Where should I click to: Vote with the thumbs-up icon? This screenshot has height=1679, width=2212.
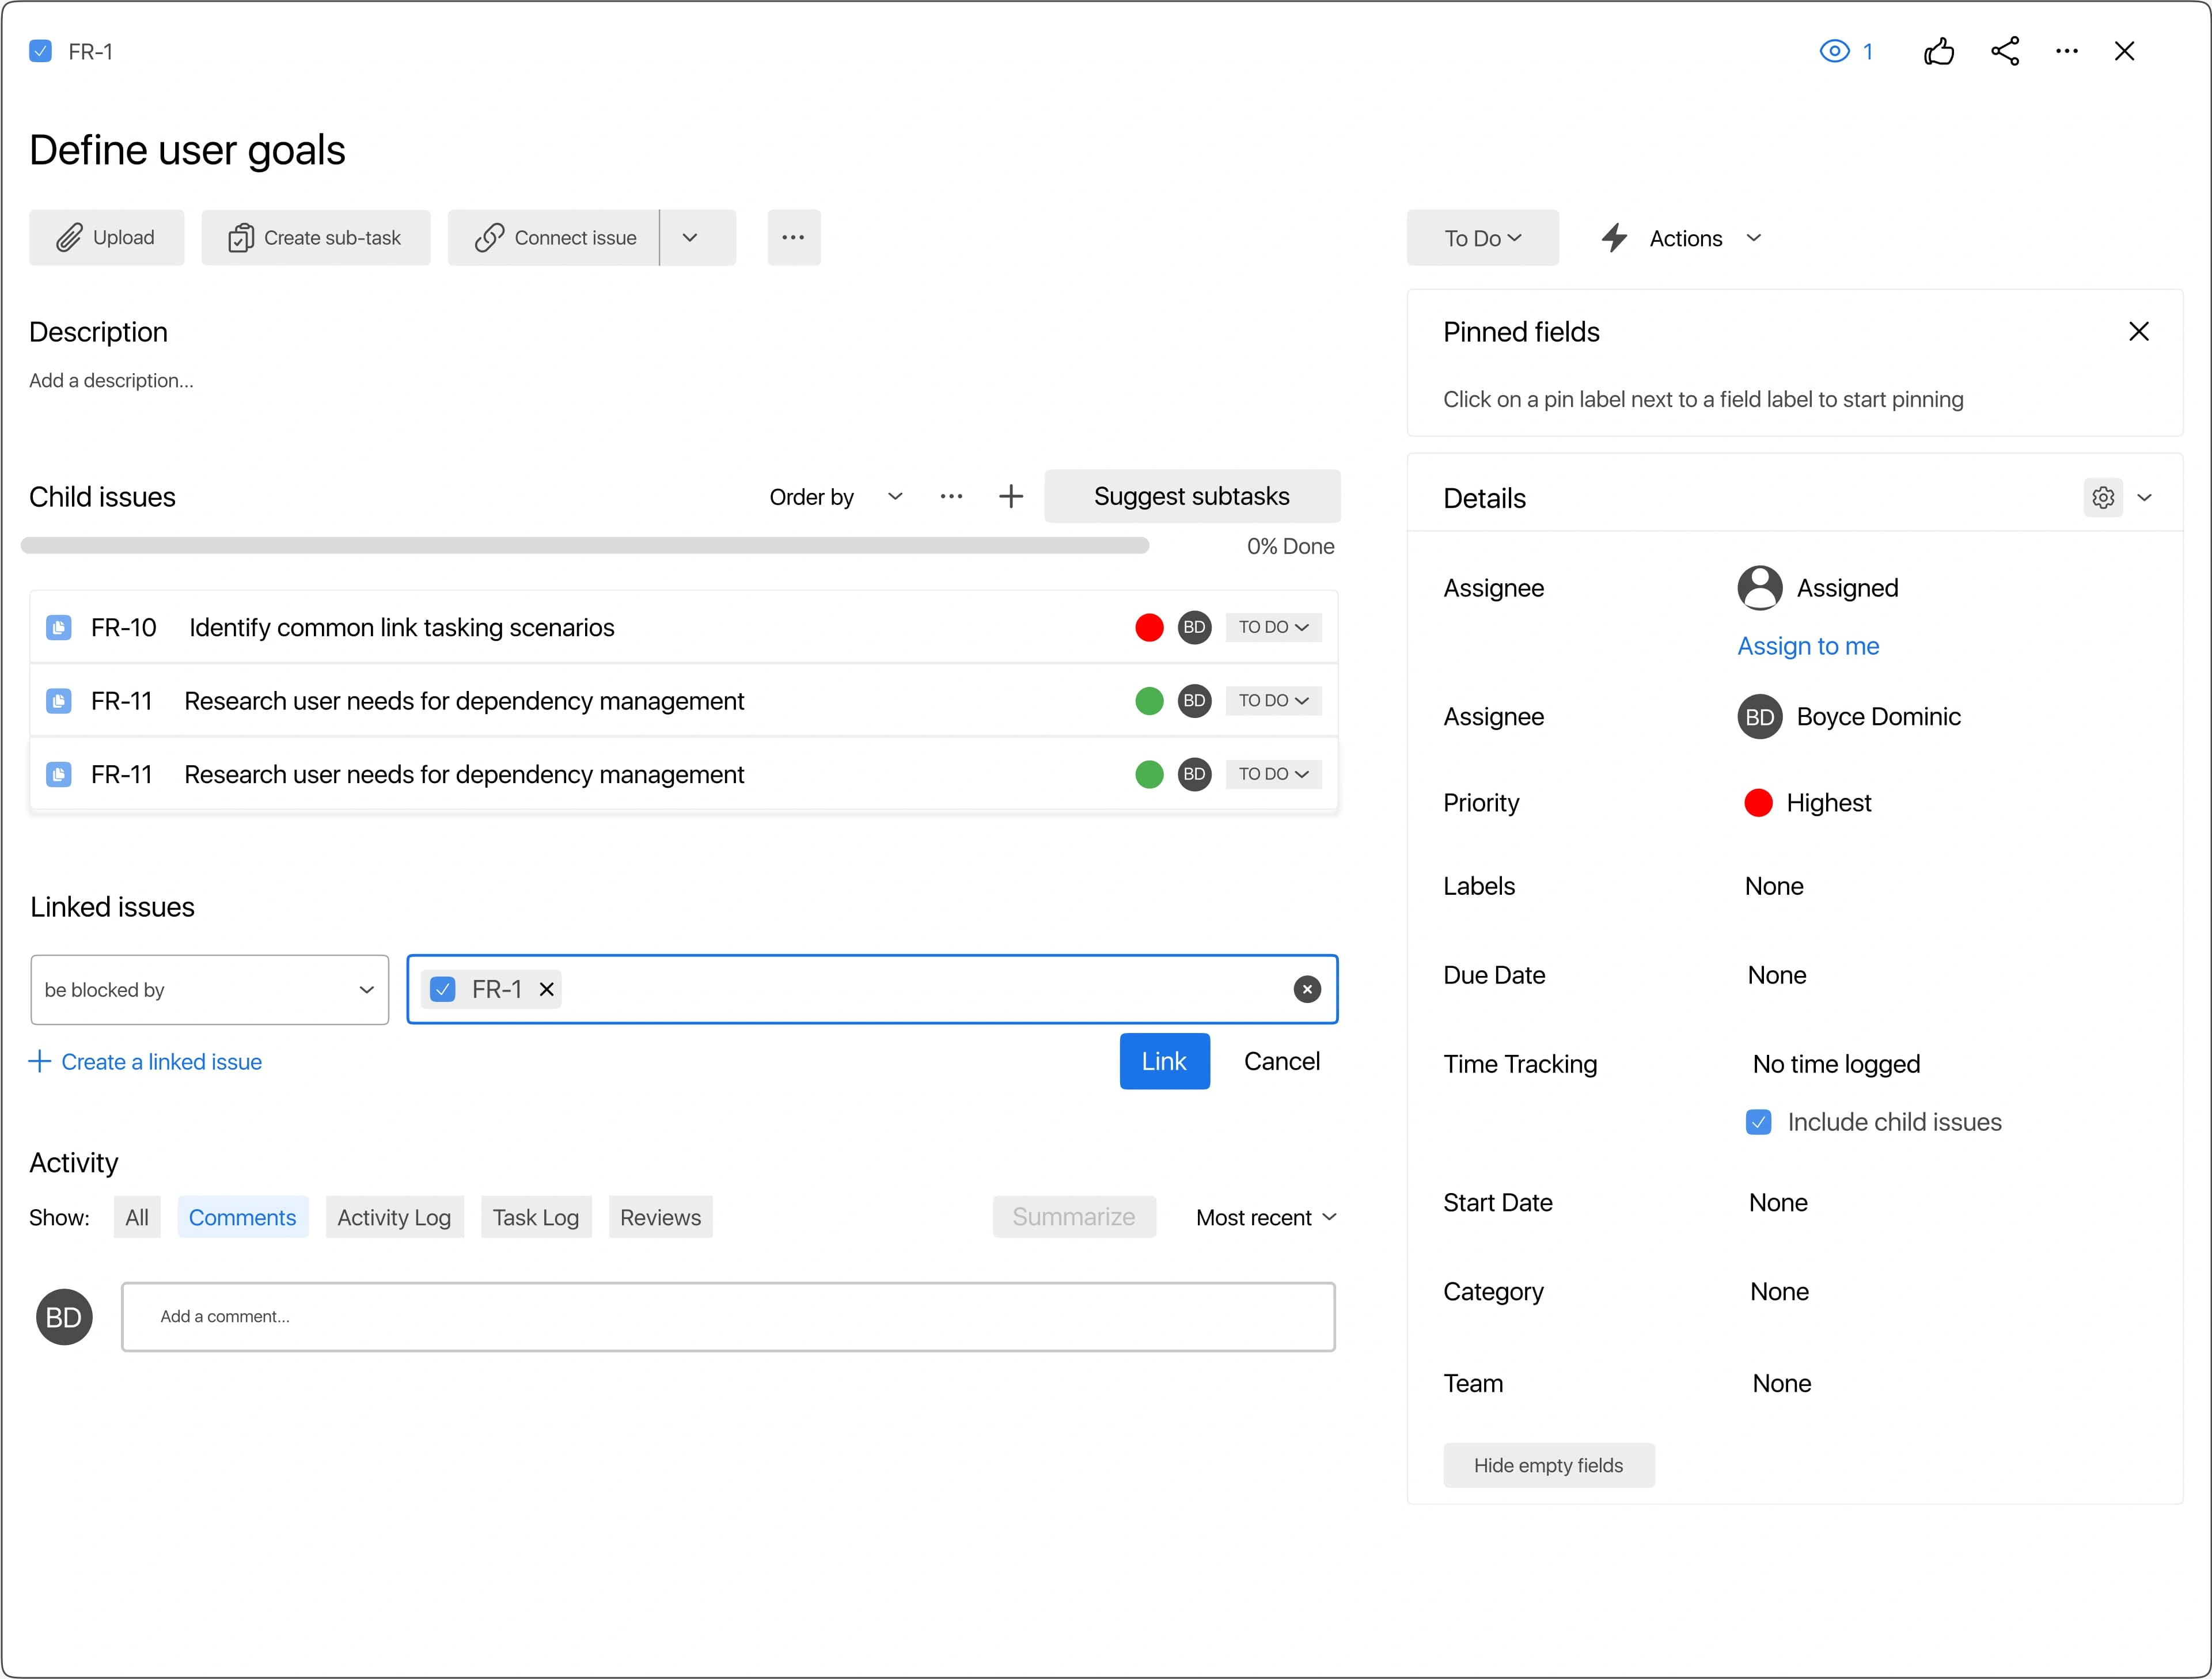click(x=1938, y=51)
